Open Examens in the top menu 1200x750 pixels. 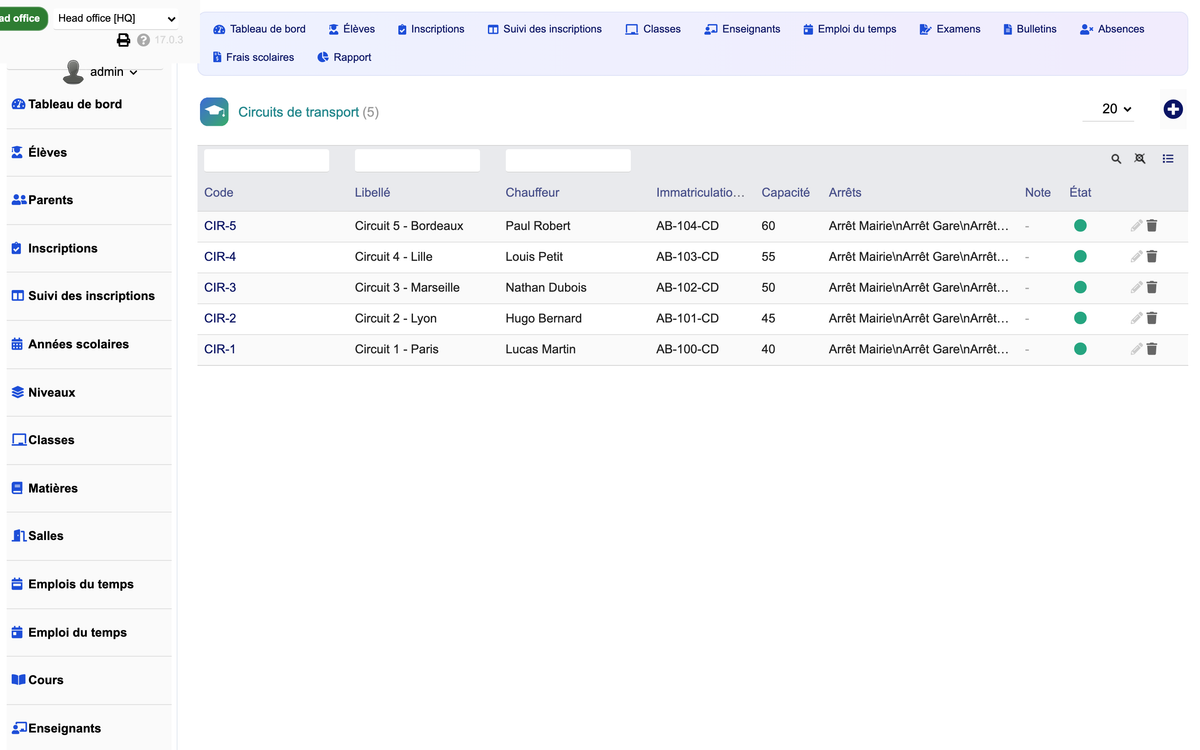[950, 29]
